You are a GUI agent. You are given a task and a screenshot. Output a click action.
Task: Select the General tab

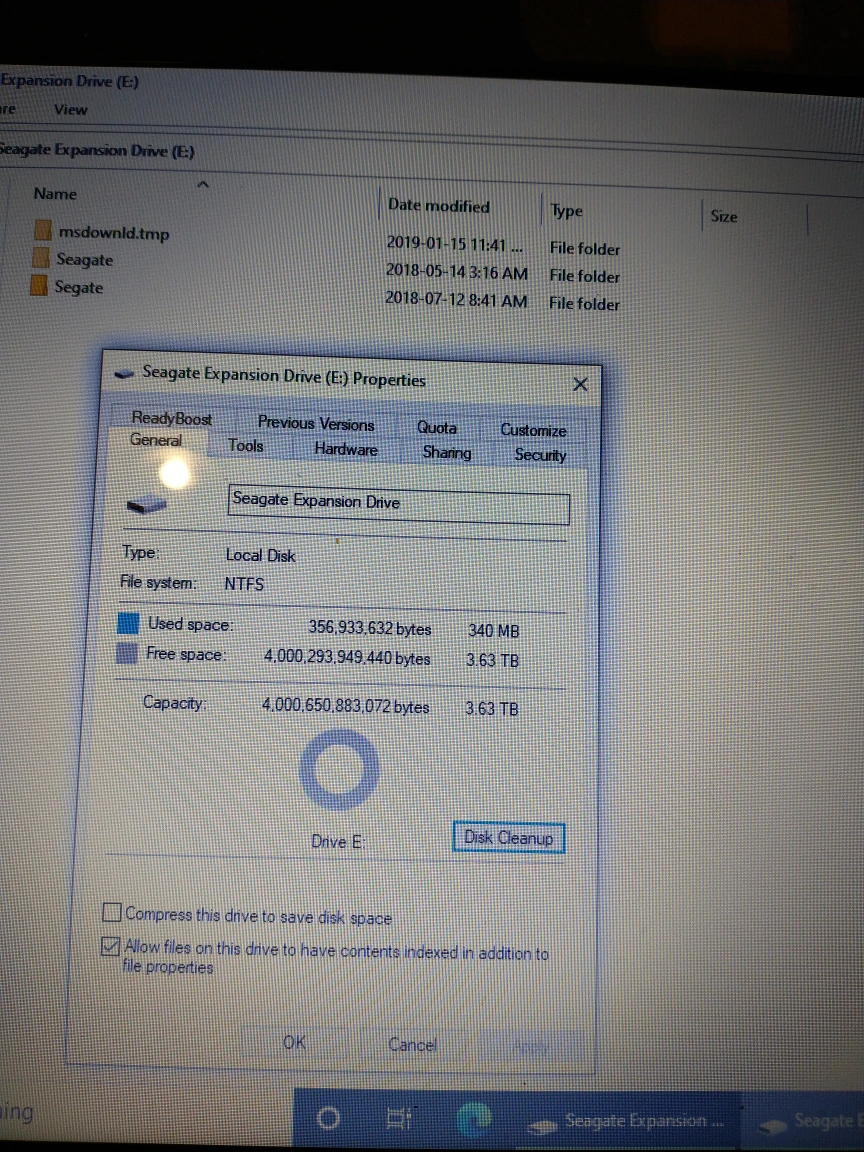(x=156, y=440)
